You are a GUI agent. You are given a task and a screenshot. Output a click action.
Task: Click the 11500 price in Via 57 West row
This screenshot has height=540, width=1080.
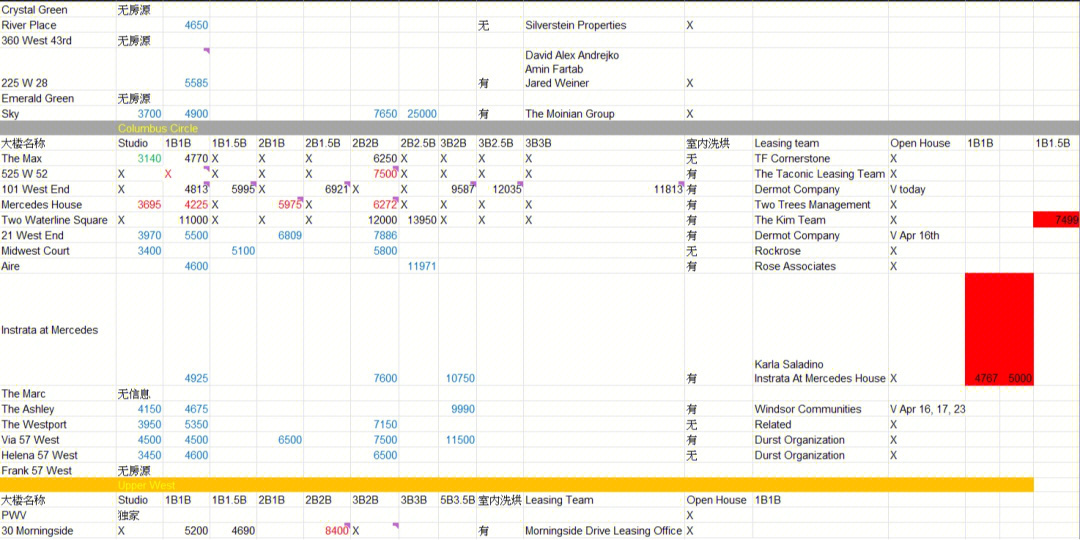(x=461, y=440)
